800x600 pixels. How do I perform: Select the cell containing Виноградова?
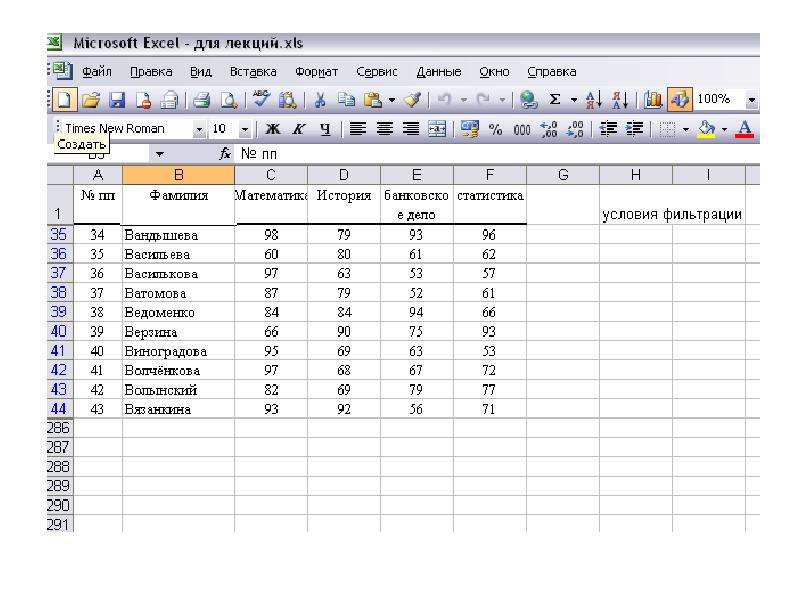click(x=179, y=351)
